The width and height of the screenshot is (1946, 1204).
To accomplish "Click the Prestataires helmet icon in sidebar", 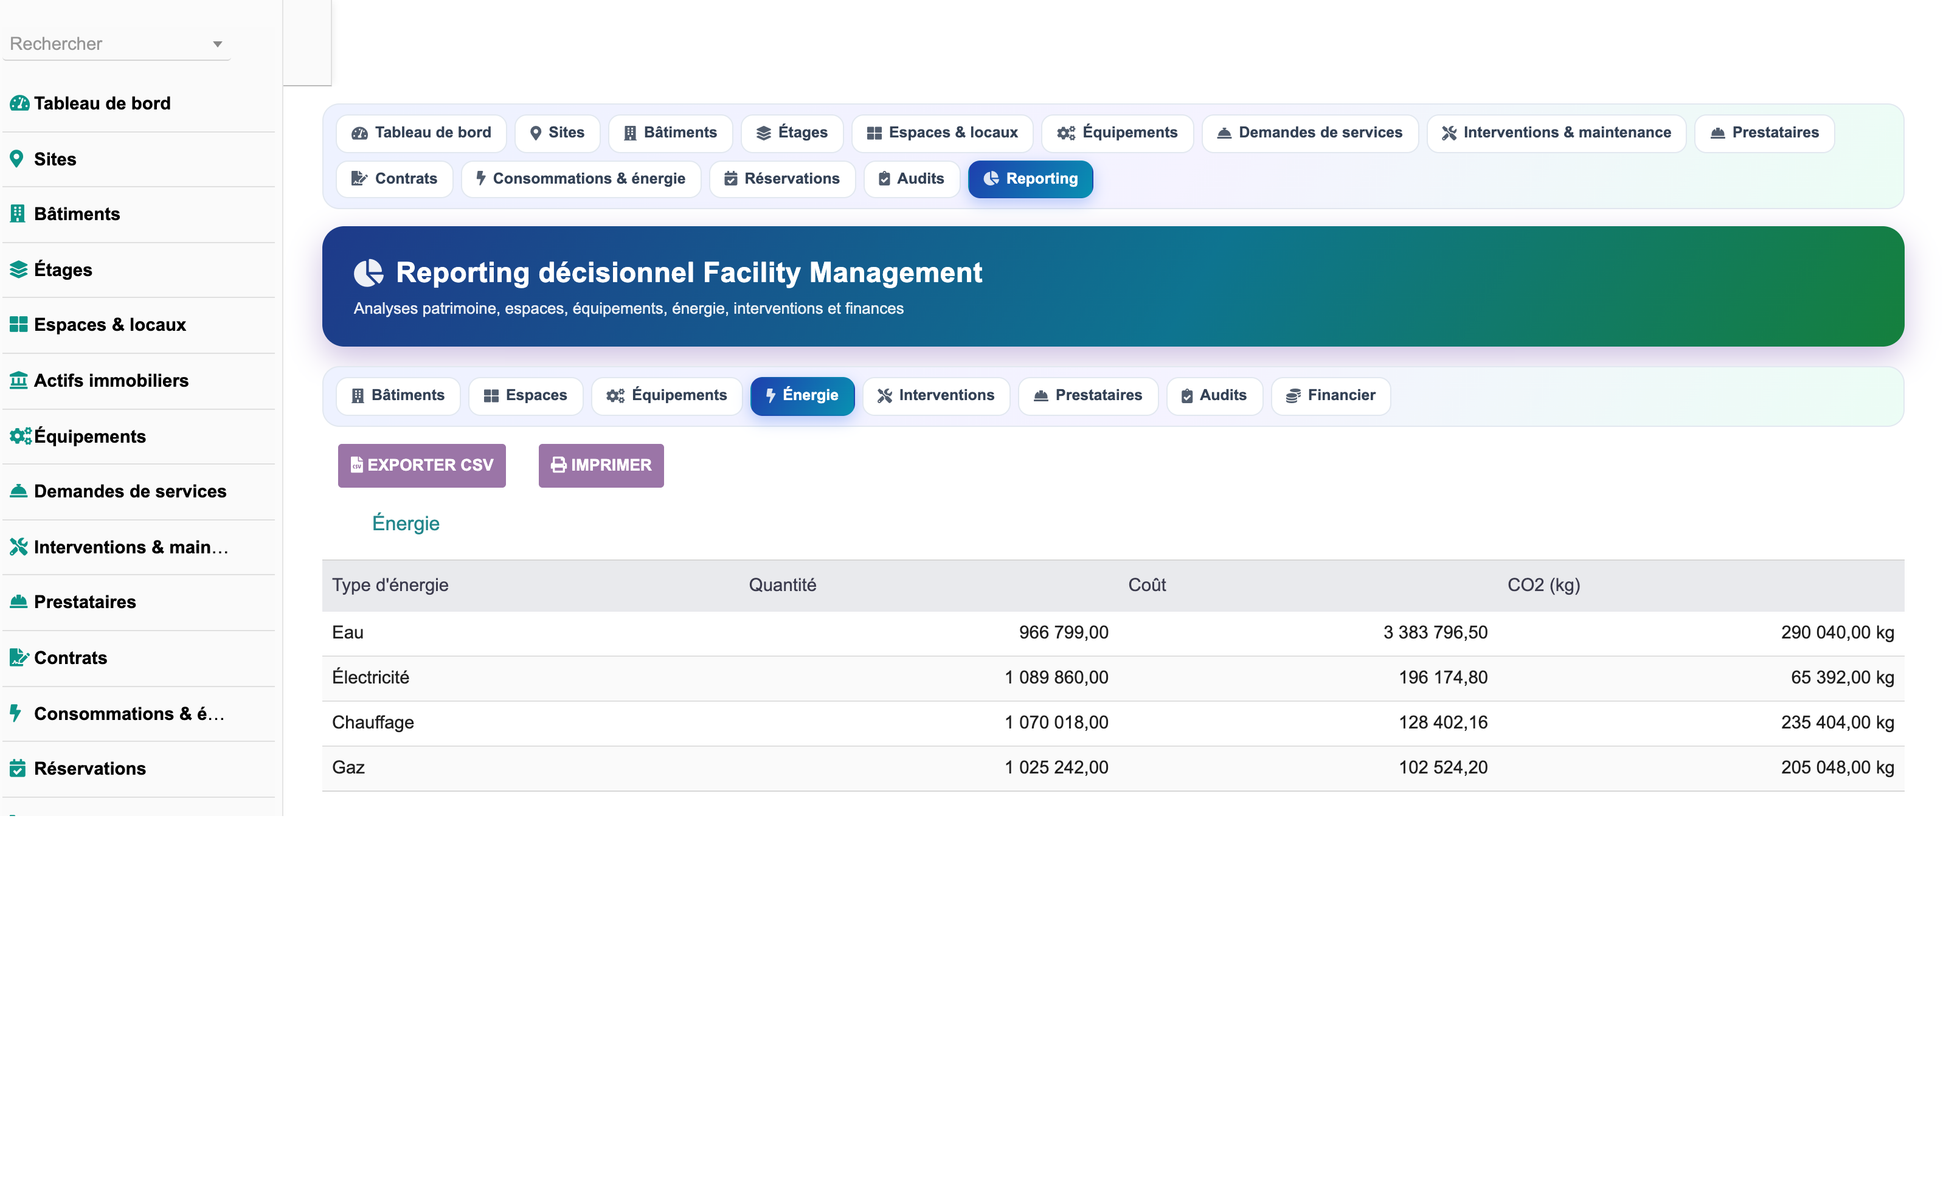I will point(18,602).
